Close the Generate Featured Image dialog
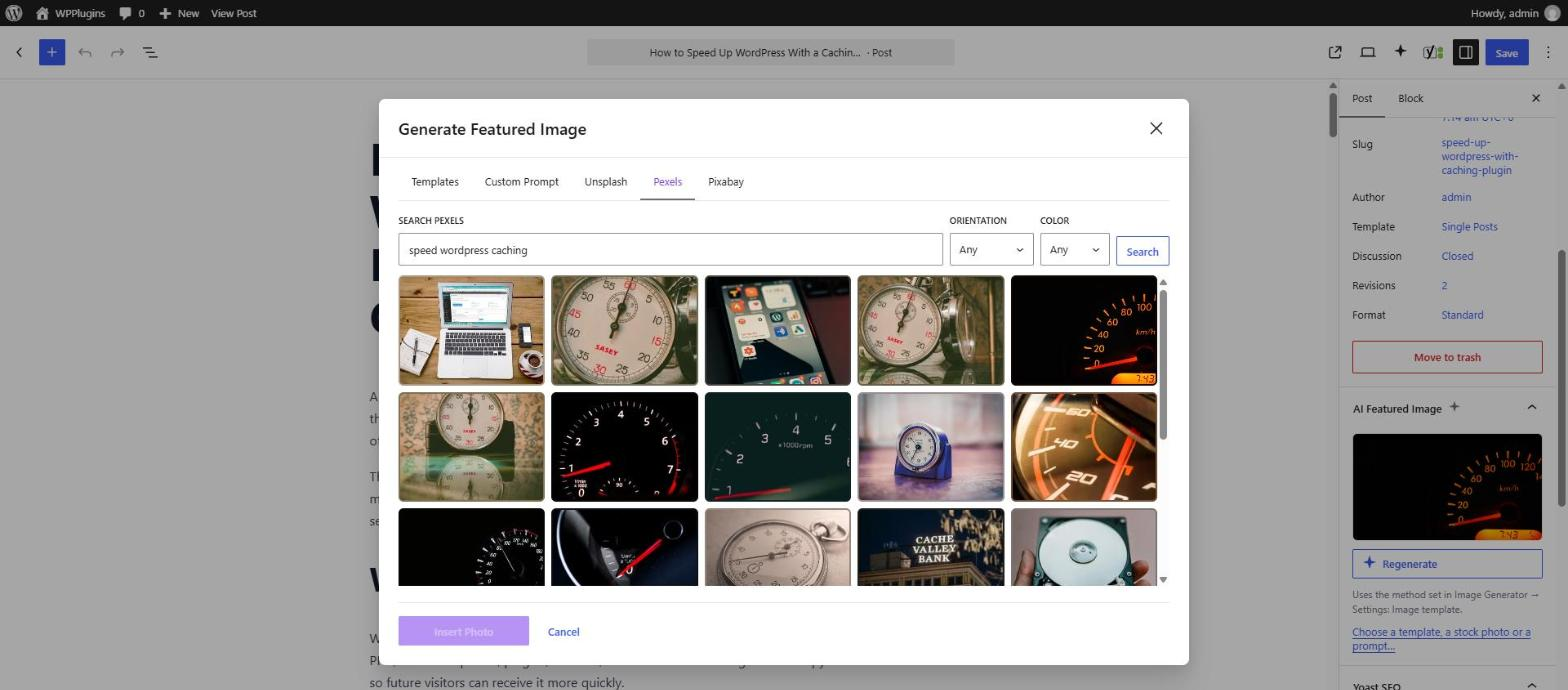Screen dimensions: 1568x690 1156,128
